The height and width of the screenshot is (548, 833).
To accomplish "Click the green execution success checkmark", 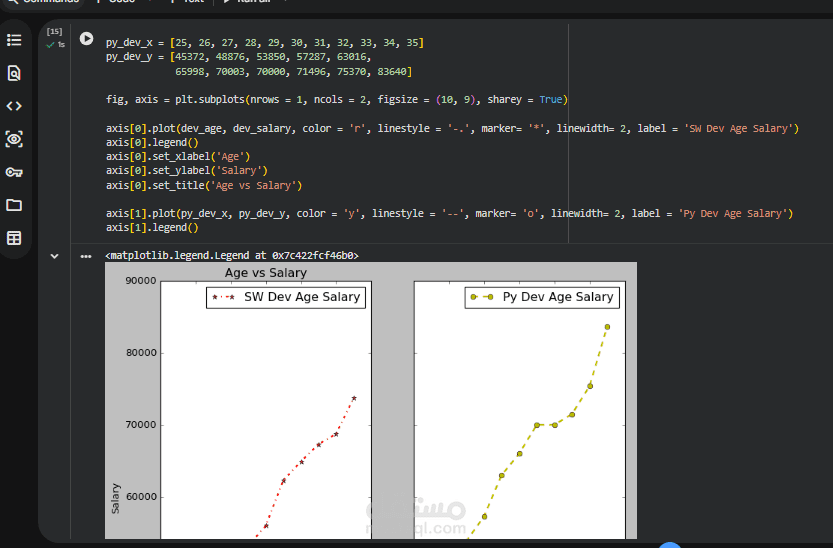I will point(50,45).
